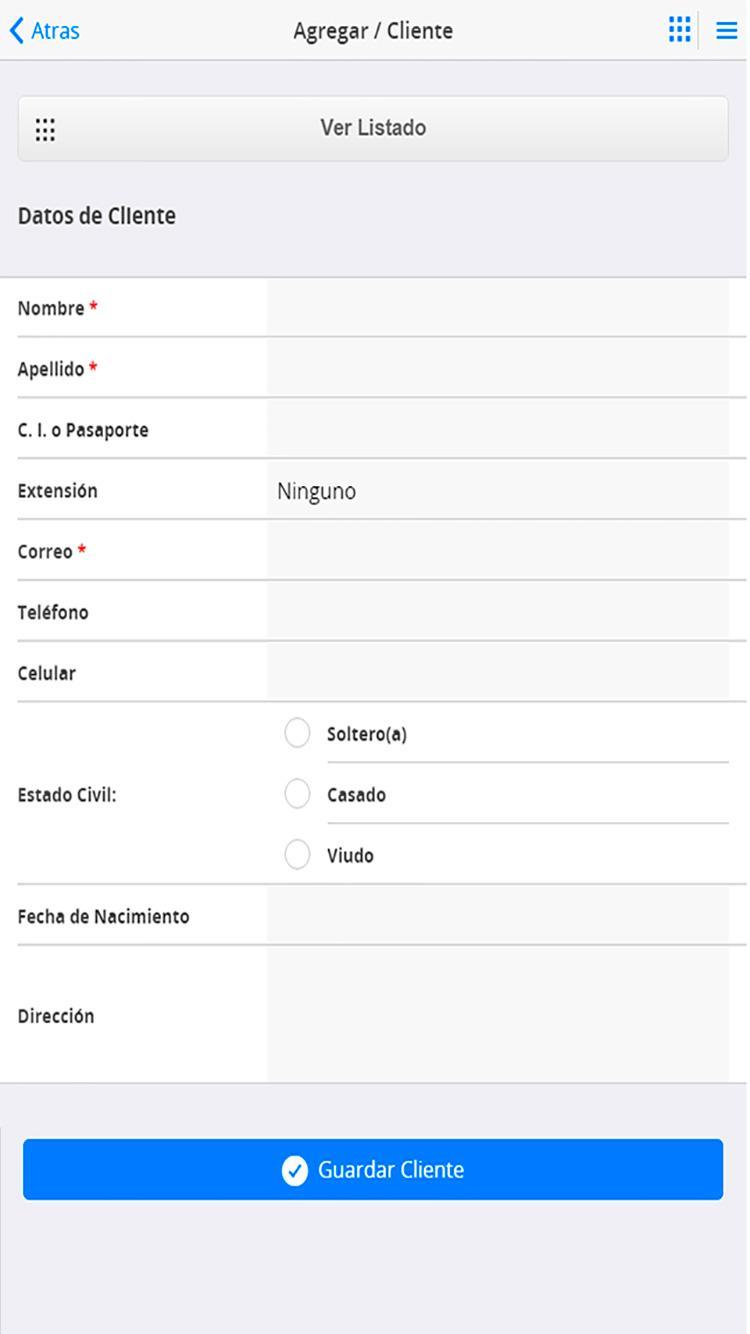Click the Correo input field
Image resolution: width=750 pixels, height=1334 pixels.
pyautogui.click(x=498, y=551)
